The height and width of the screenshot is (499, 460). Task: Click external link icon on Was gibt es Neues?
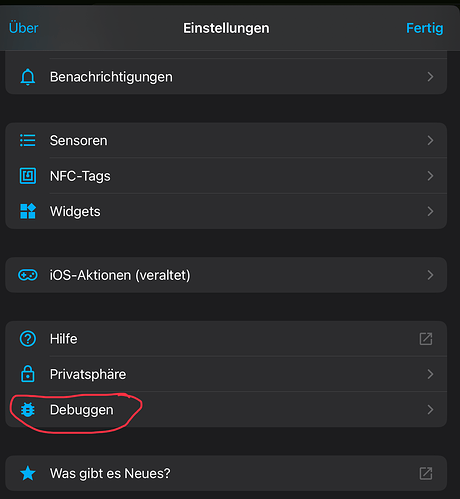tap(426, 473)
